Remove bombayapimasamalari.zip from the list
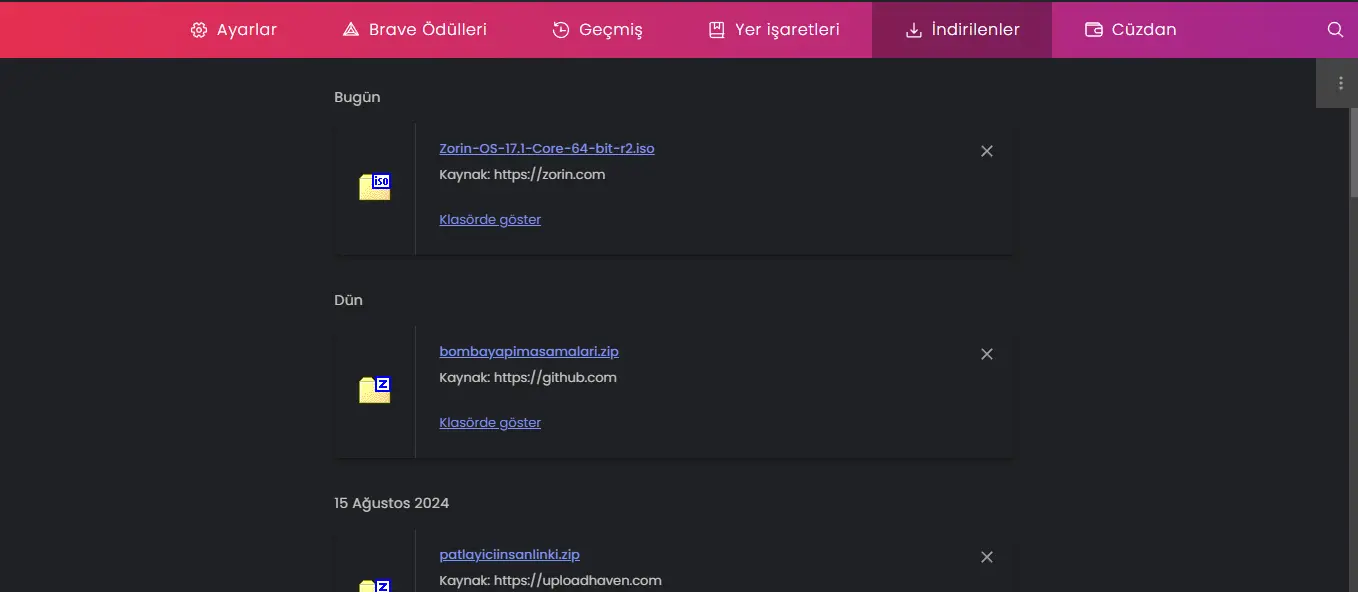Screen dimensions: 1358x592 click(987, 354)
